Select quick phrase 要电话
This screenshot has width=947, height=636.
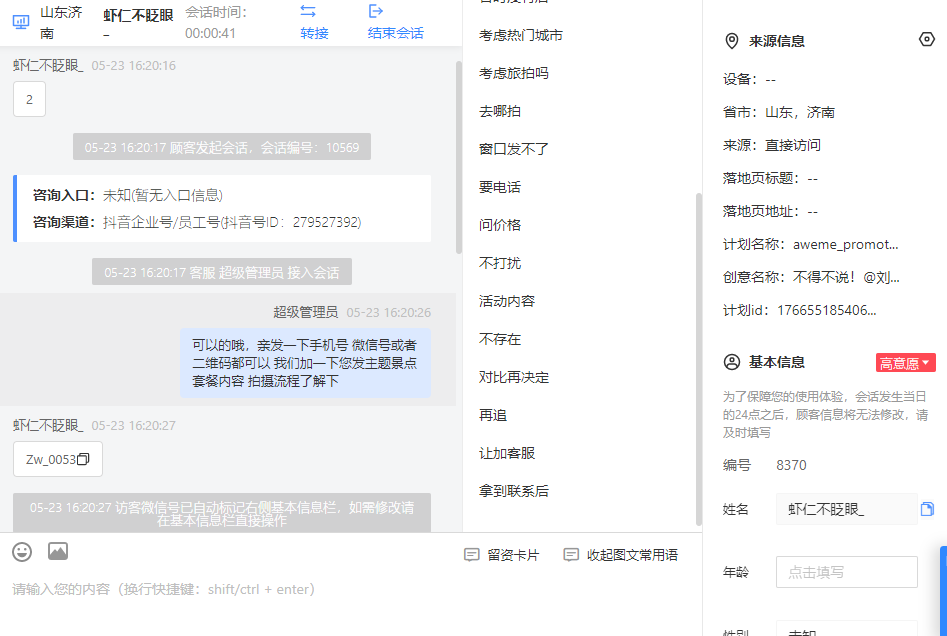point(500,187)
